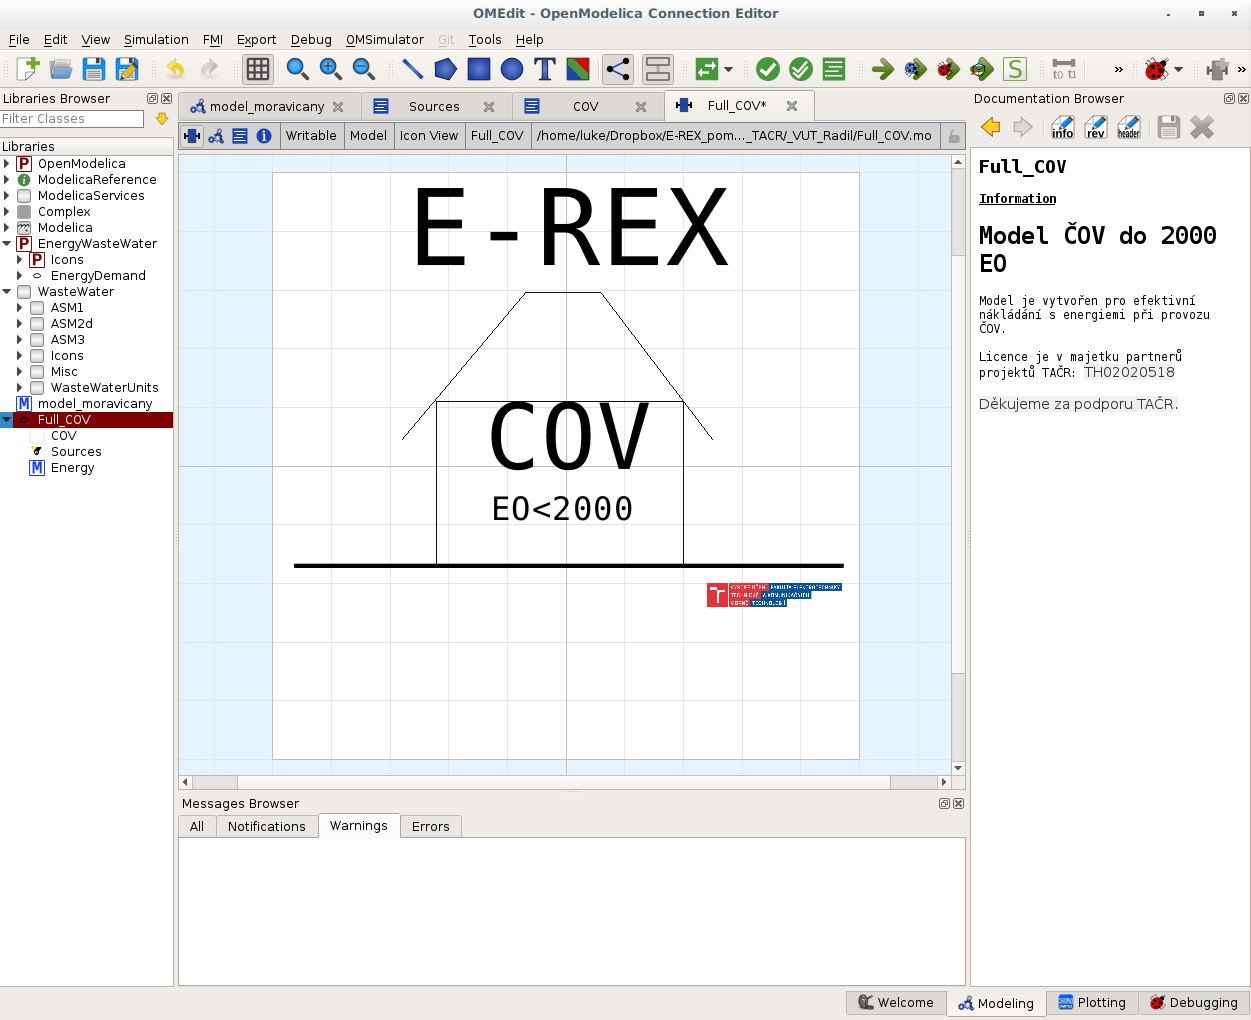
Task: Select the Ellipse shape tool
Action: [x=512, y=69]
